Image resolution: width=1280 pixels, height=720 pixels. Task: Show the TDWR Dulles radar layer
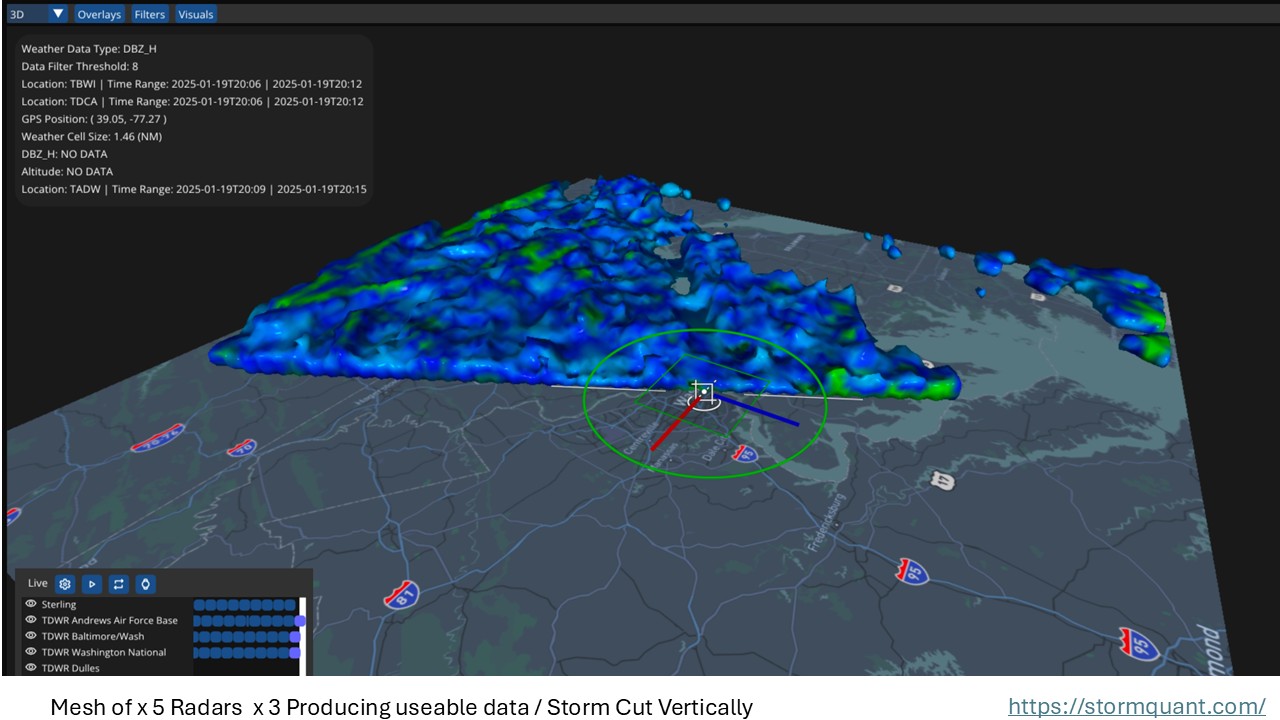click(x=30, y=668)
